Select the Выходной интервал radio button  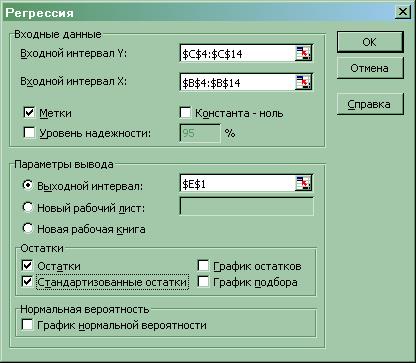pyautogui.click(x=28, y=185)
